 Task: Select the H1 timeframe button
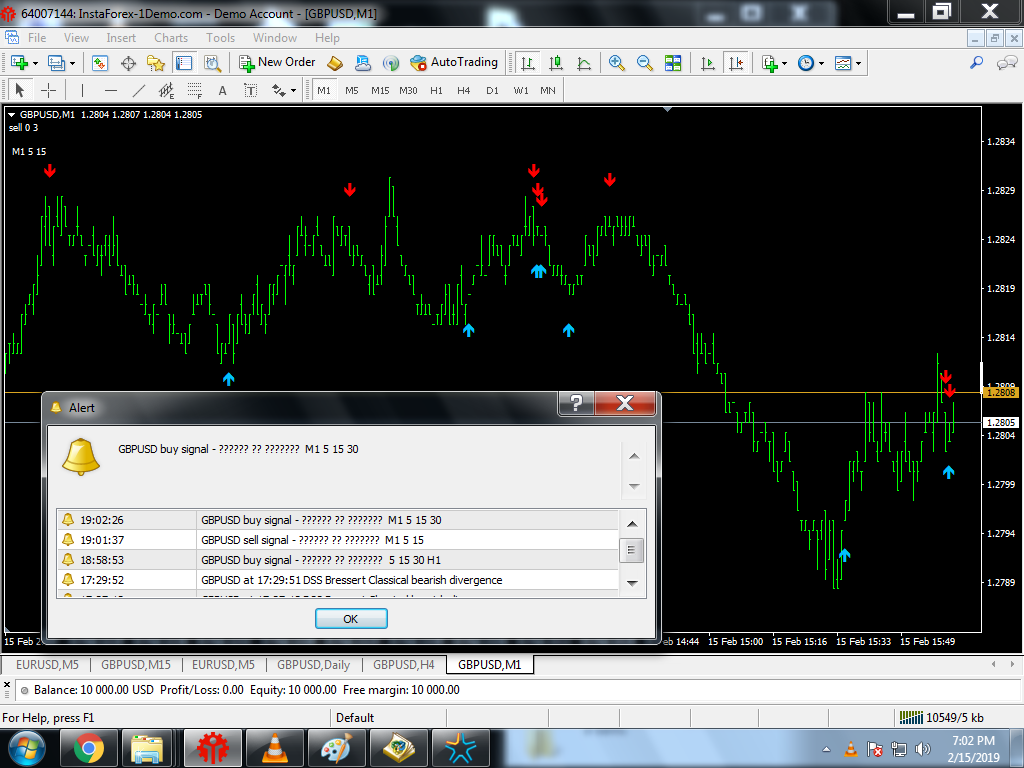(436, 90)
